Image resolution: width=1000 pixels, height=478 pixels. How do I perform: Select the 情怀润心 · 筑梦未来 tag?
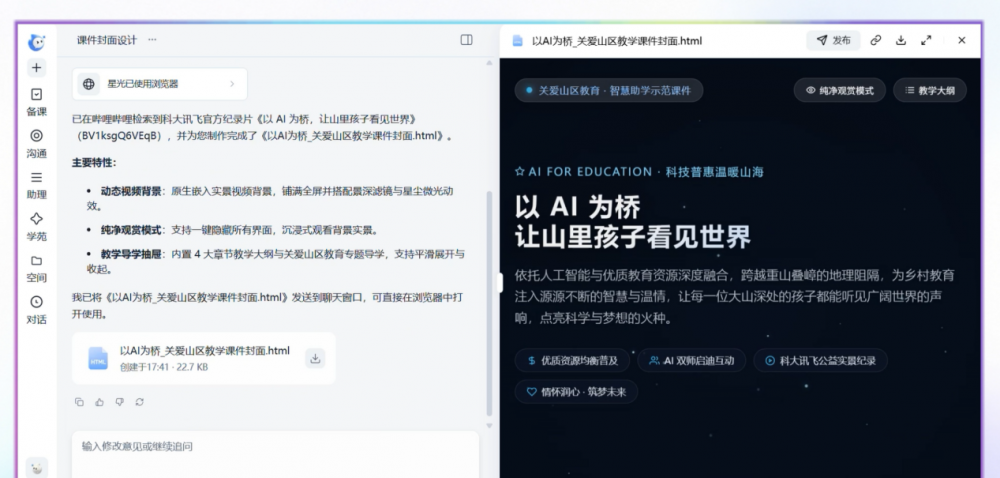point(576,392)
